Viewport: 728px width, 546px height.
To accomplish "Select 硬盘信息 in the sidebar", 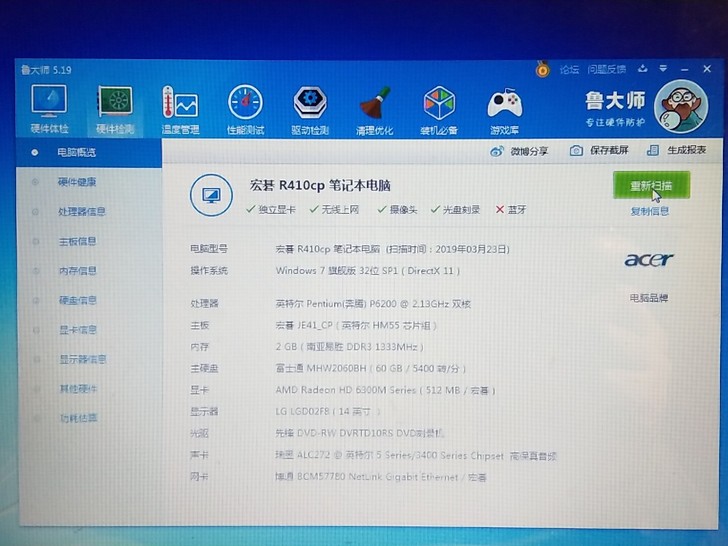I will [78, 300].
